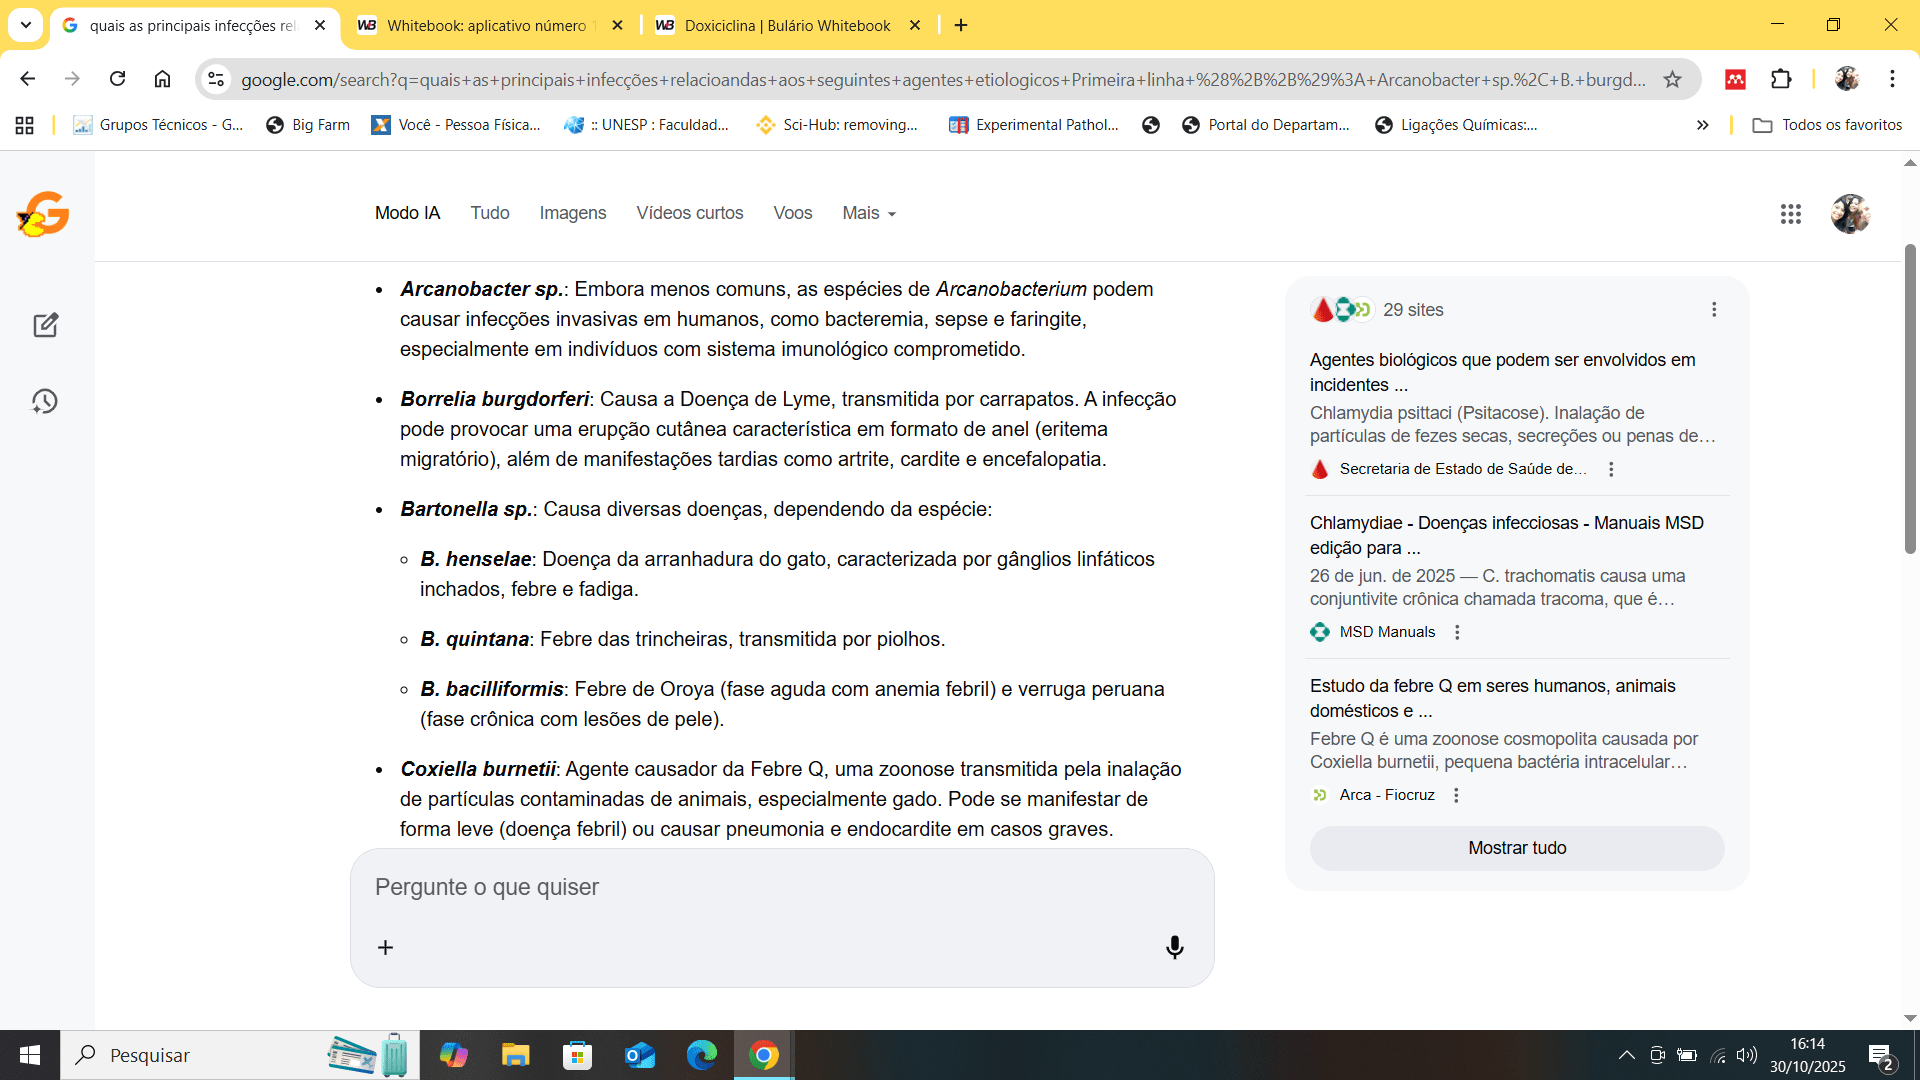Screen dimensions: 1920x1080
Task: Select the Tudo search tab
Action: point(490,213)
